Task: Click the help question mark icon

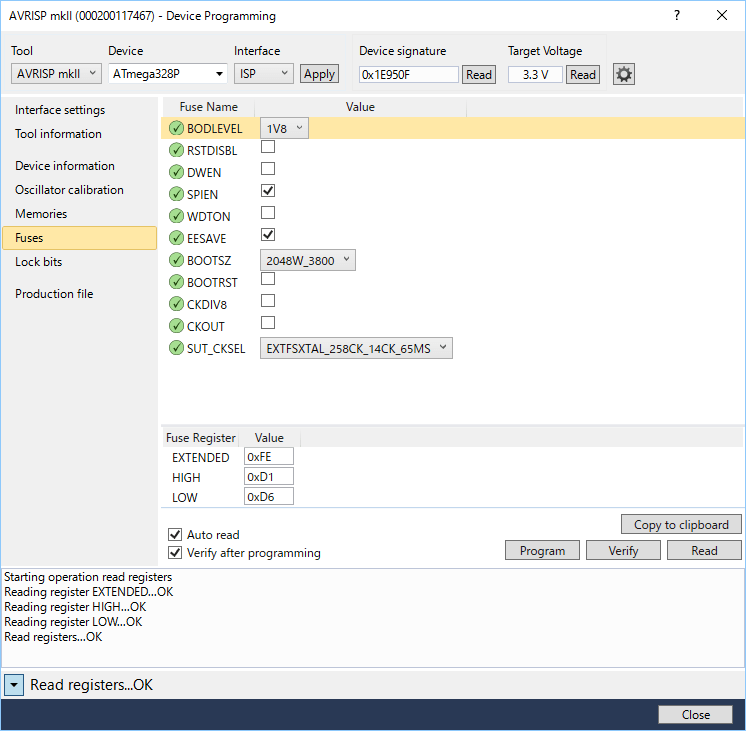Action: 677,16
